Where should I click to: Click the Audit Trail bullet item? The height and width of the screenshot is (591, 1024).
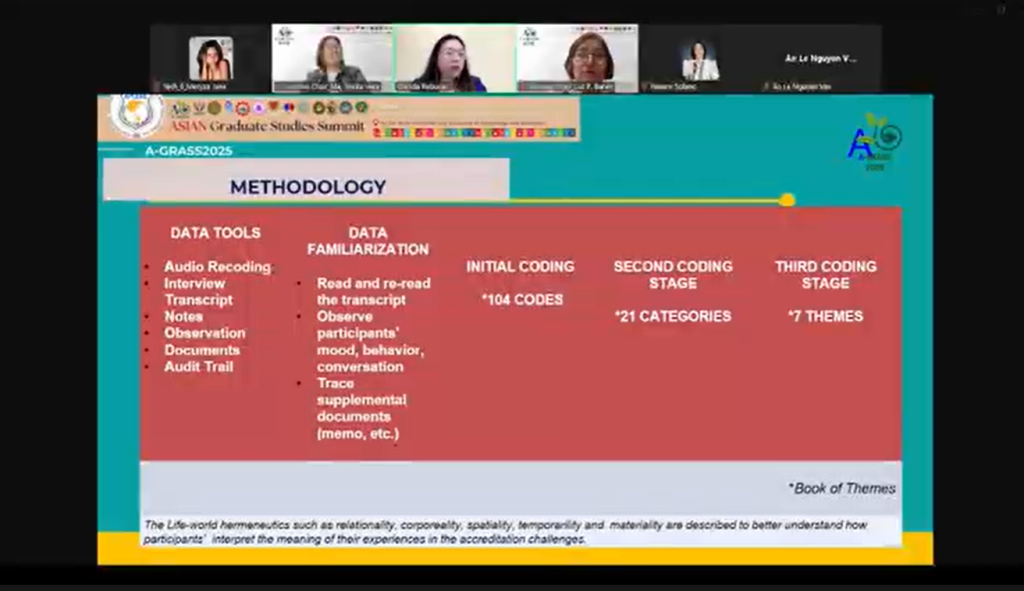(199, 367)
